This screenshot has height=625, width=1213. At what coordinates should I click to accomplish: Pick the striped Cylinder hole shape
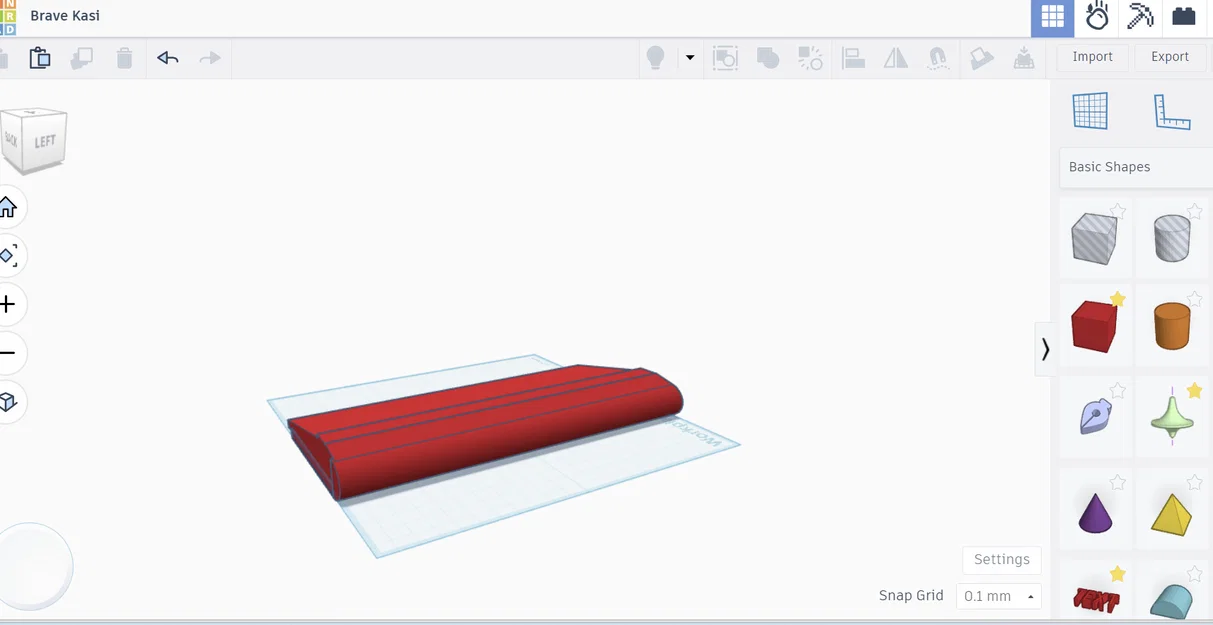pos(1172,240)
